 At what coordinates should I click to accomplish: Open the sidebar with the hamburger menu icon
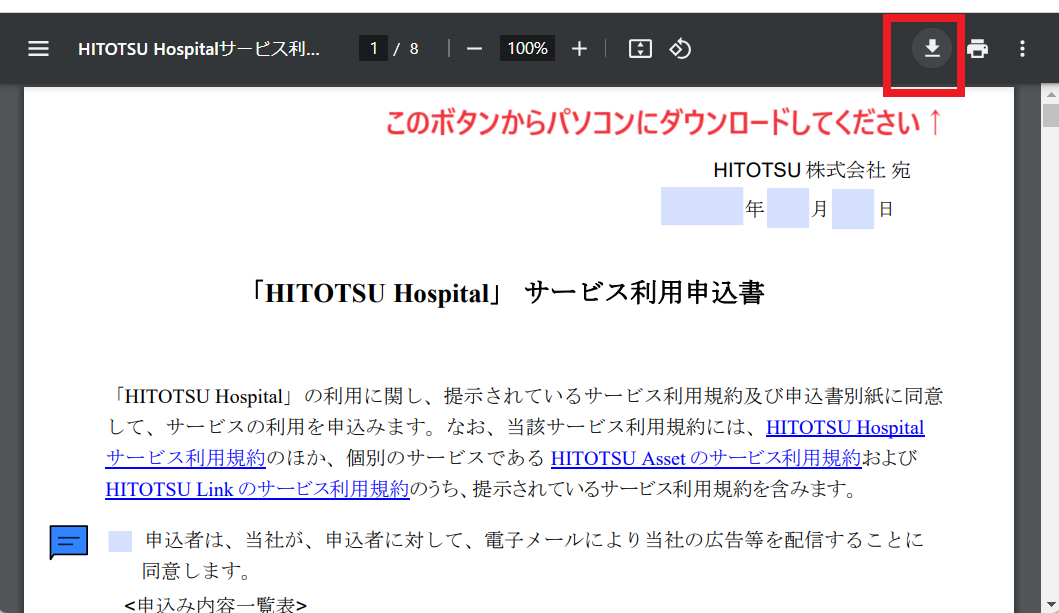38,49
